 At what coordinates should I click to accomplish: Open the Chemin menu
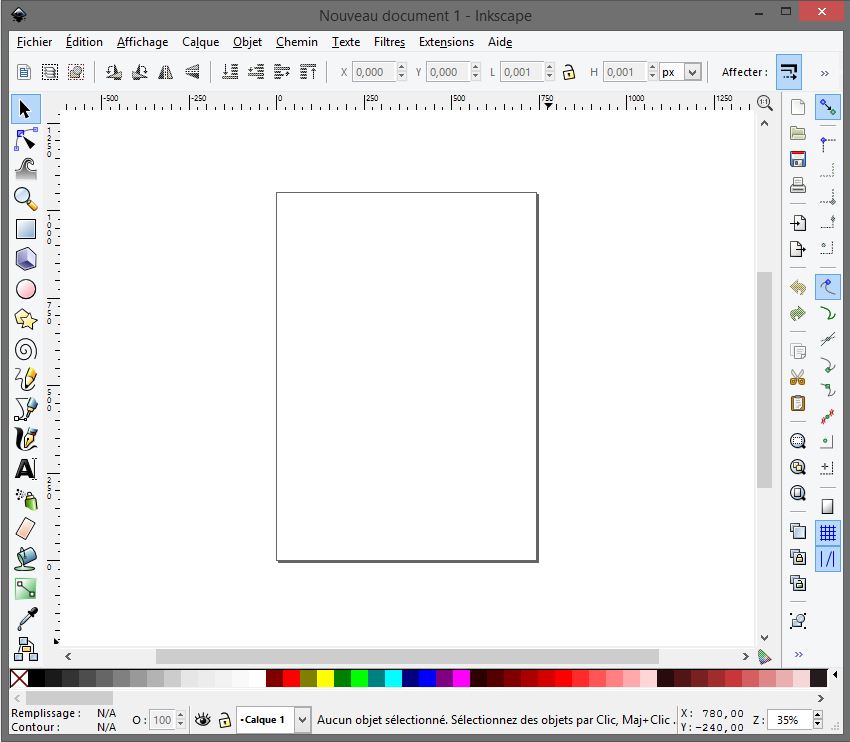[296, 42]
